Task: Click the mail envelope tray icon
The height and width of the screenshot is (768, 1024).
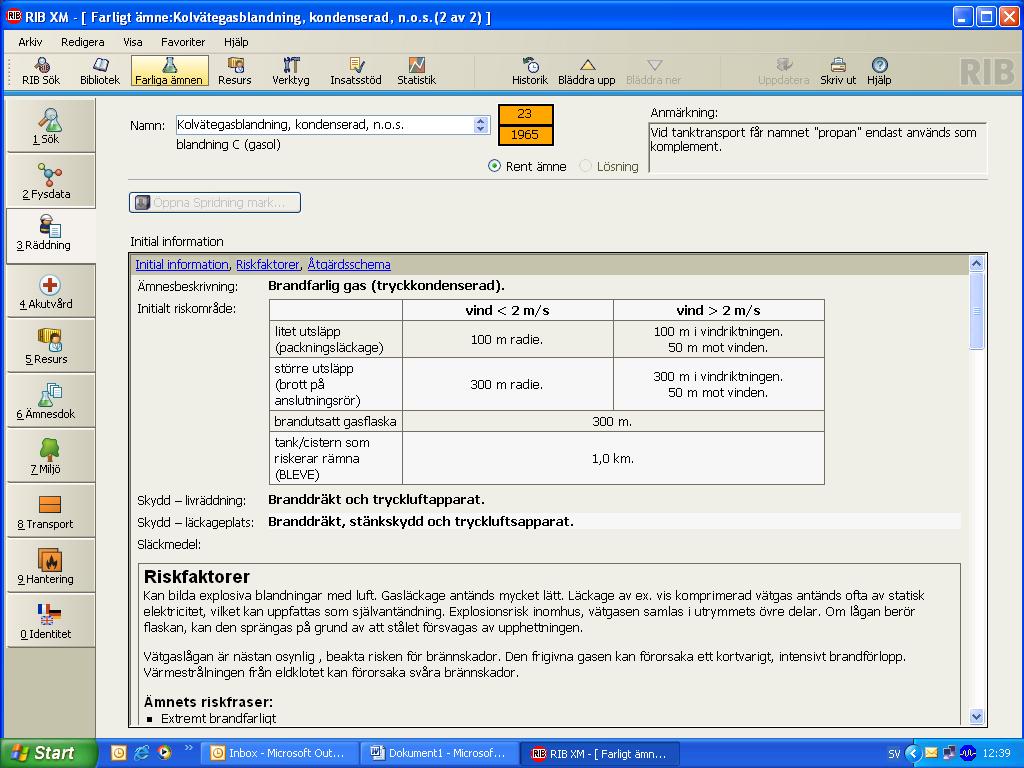Action: [931, 753]
